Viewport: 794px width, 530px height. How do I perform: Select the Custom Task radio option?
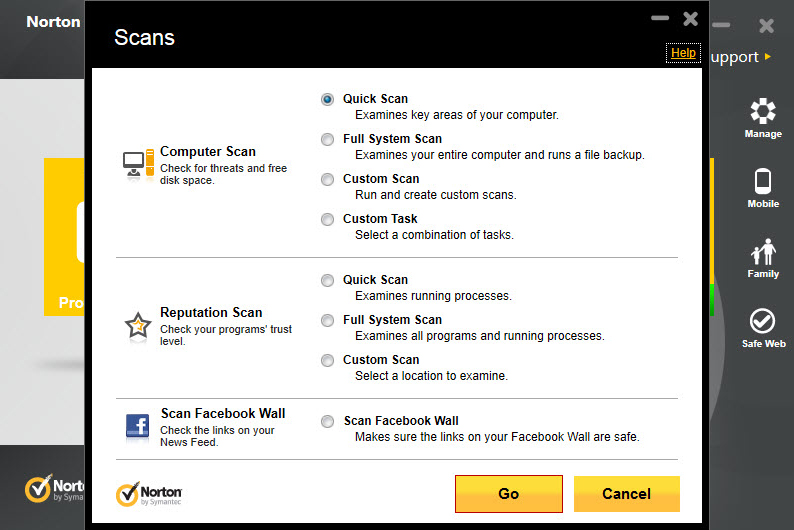pos(328,219)
